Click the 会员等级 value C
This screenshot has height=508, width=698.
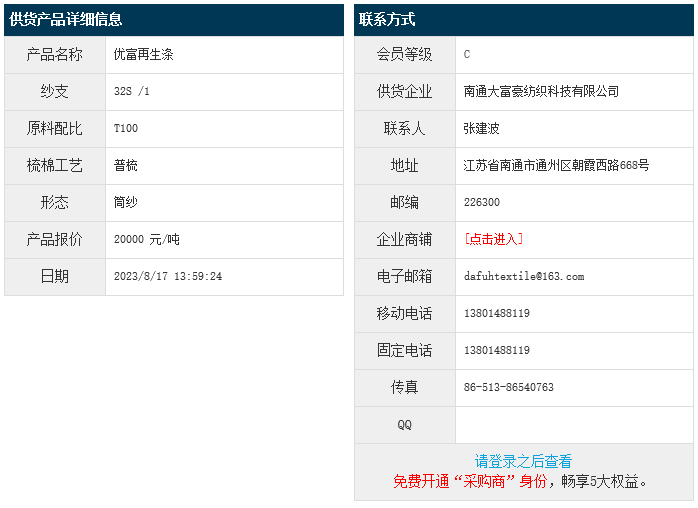click(467, 54)
